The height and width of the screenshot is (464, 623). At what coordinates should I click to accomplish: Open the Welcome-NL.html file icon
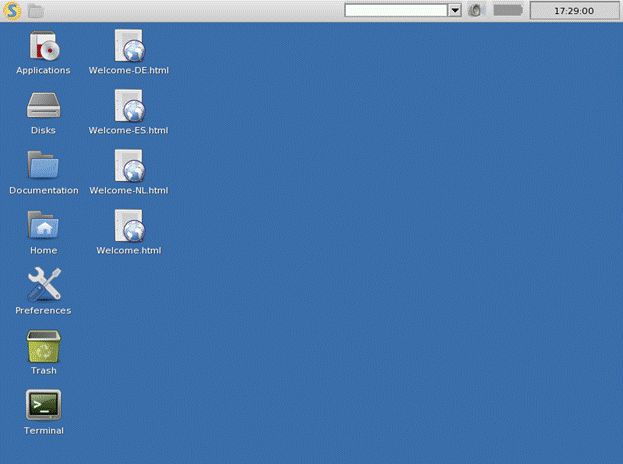point(130,166)
